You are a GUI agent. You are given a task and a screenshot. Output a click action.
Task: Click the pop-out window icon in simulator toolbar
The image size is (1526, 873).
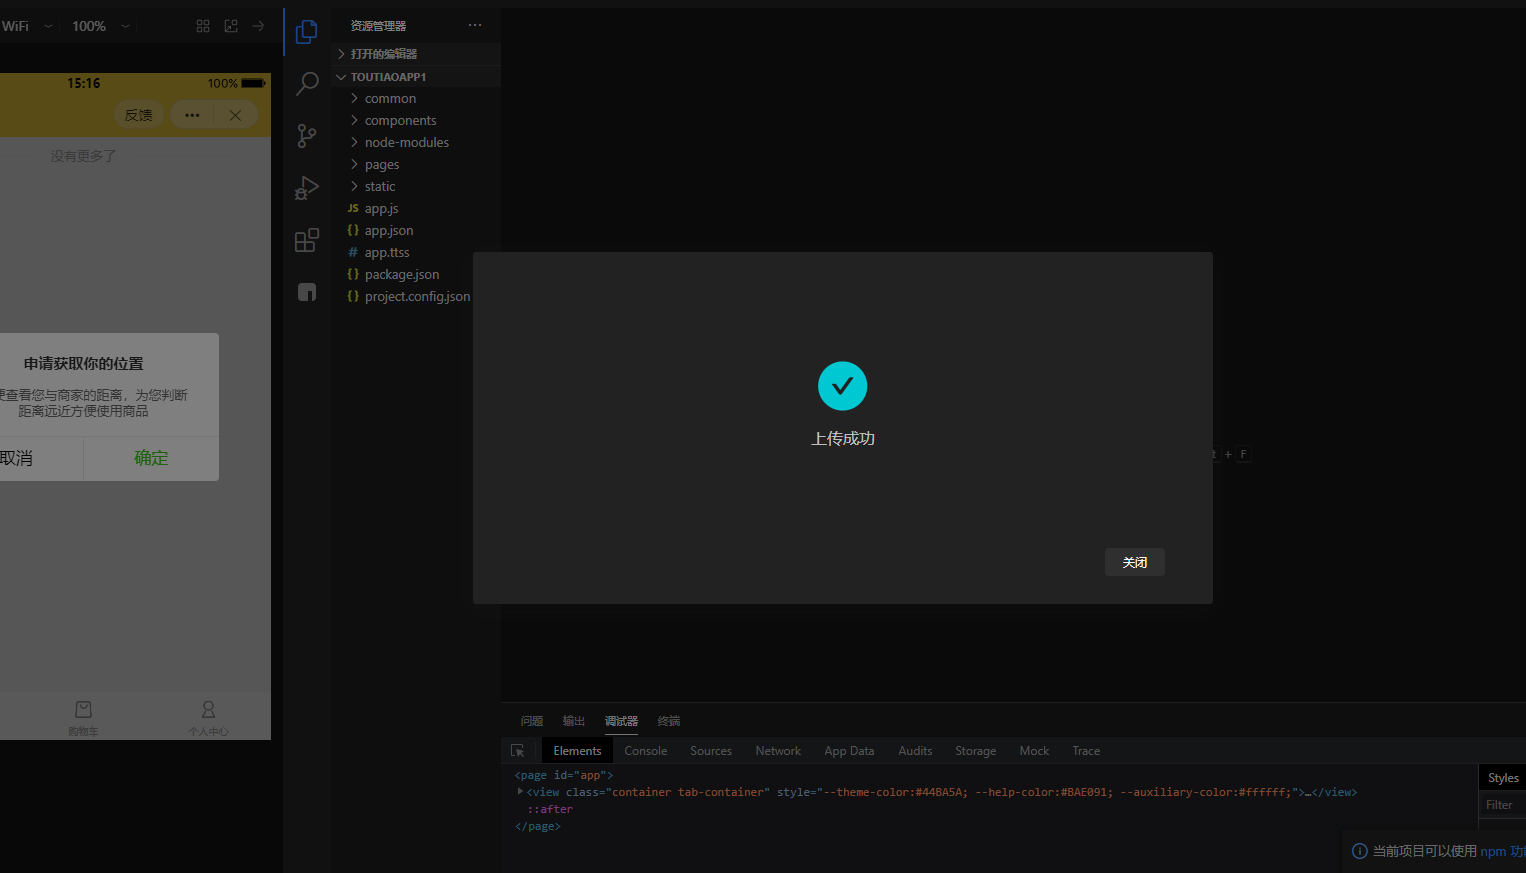[x=231, y=26]
